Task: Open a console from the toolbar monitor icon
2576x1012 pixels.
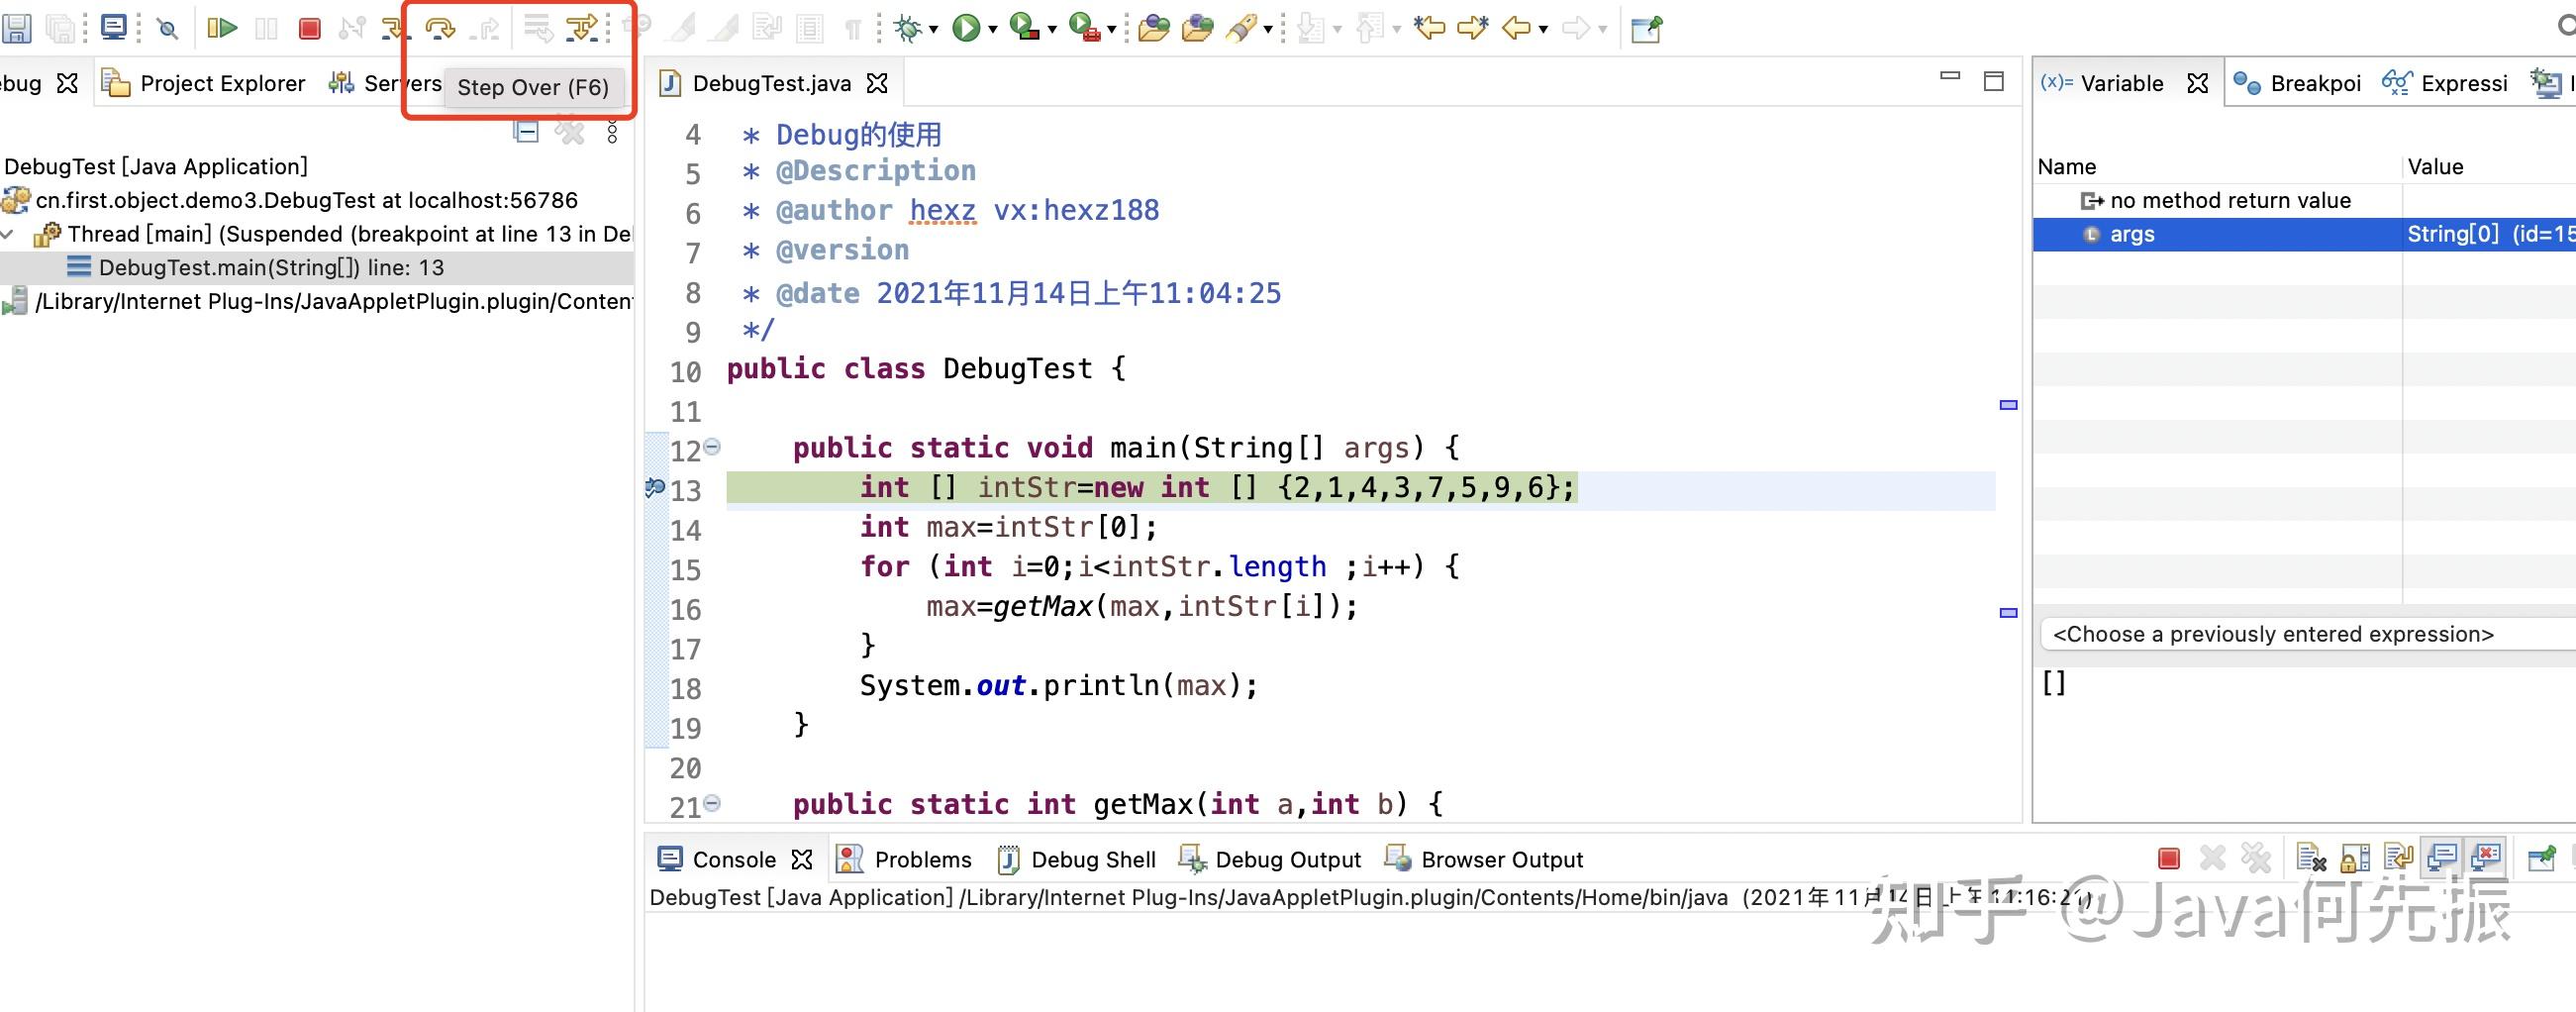Action: (114, 28)
